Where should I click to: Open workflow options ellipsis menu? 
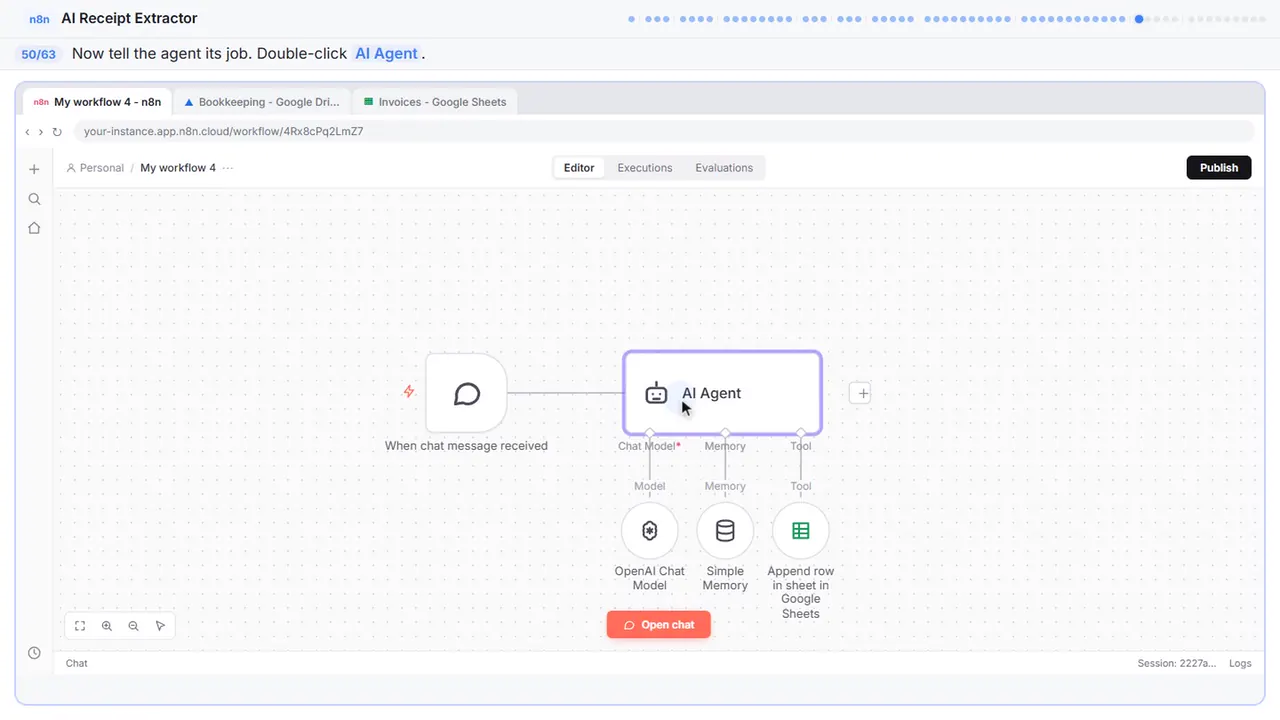coord(228,168)
